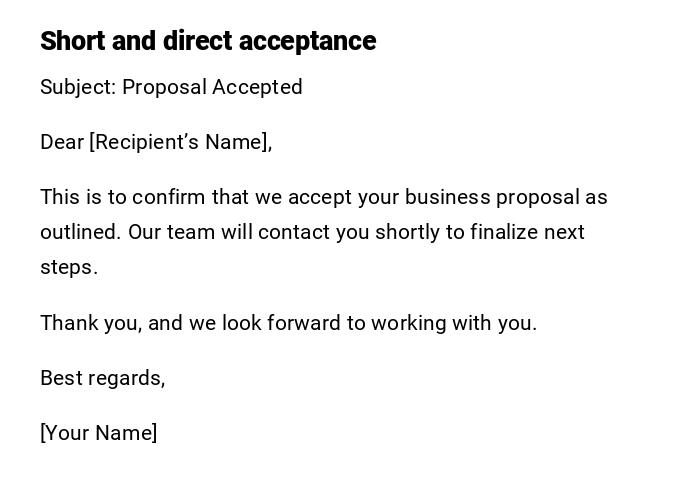Click the '[Recipient's Name]' placeholder
Image resolution: width=700 pixels, height=495 pixels.
pyautogui.click(x=180, y=142)
